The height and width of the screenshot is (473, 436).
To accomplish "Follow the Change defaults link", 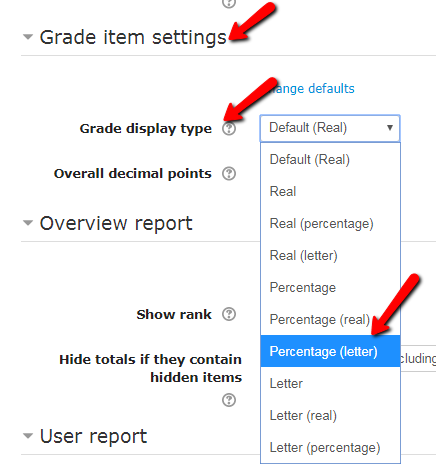I will (x=312, y=89).
